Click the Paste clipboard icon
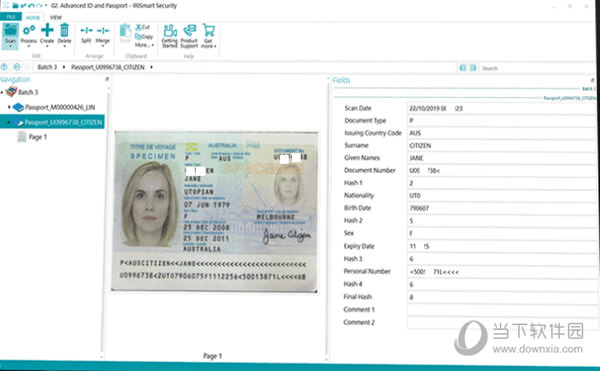The image size is (600, 371). click(125, 30)
